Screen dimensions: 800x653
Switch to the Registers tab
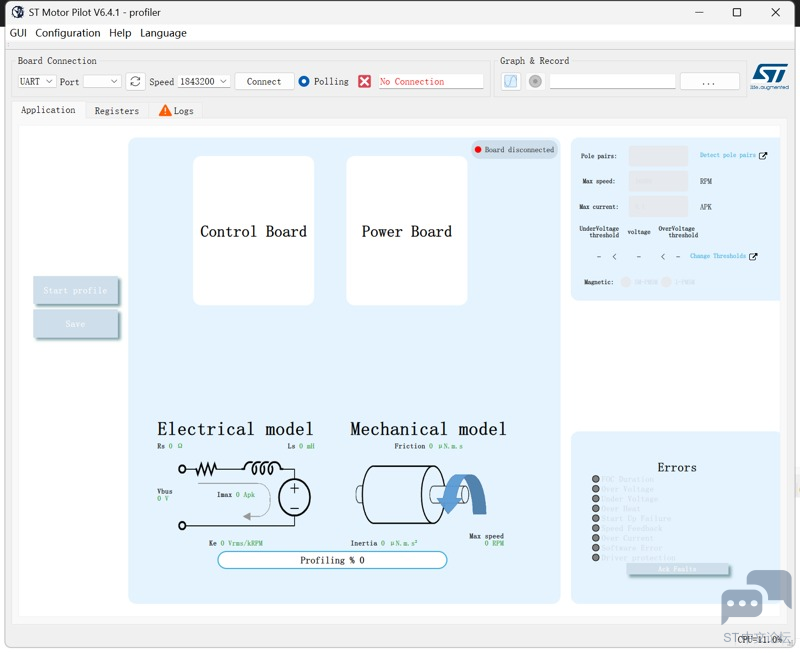click(x=117, y=111)
